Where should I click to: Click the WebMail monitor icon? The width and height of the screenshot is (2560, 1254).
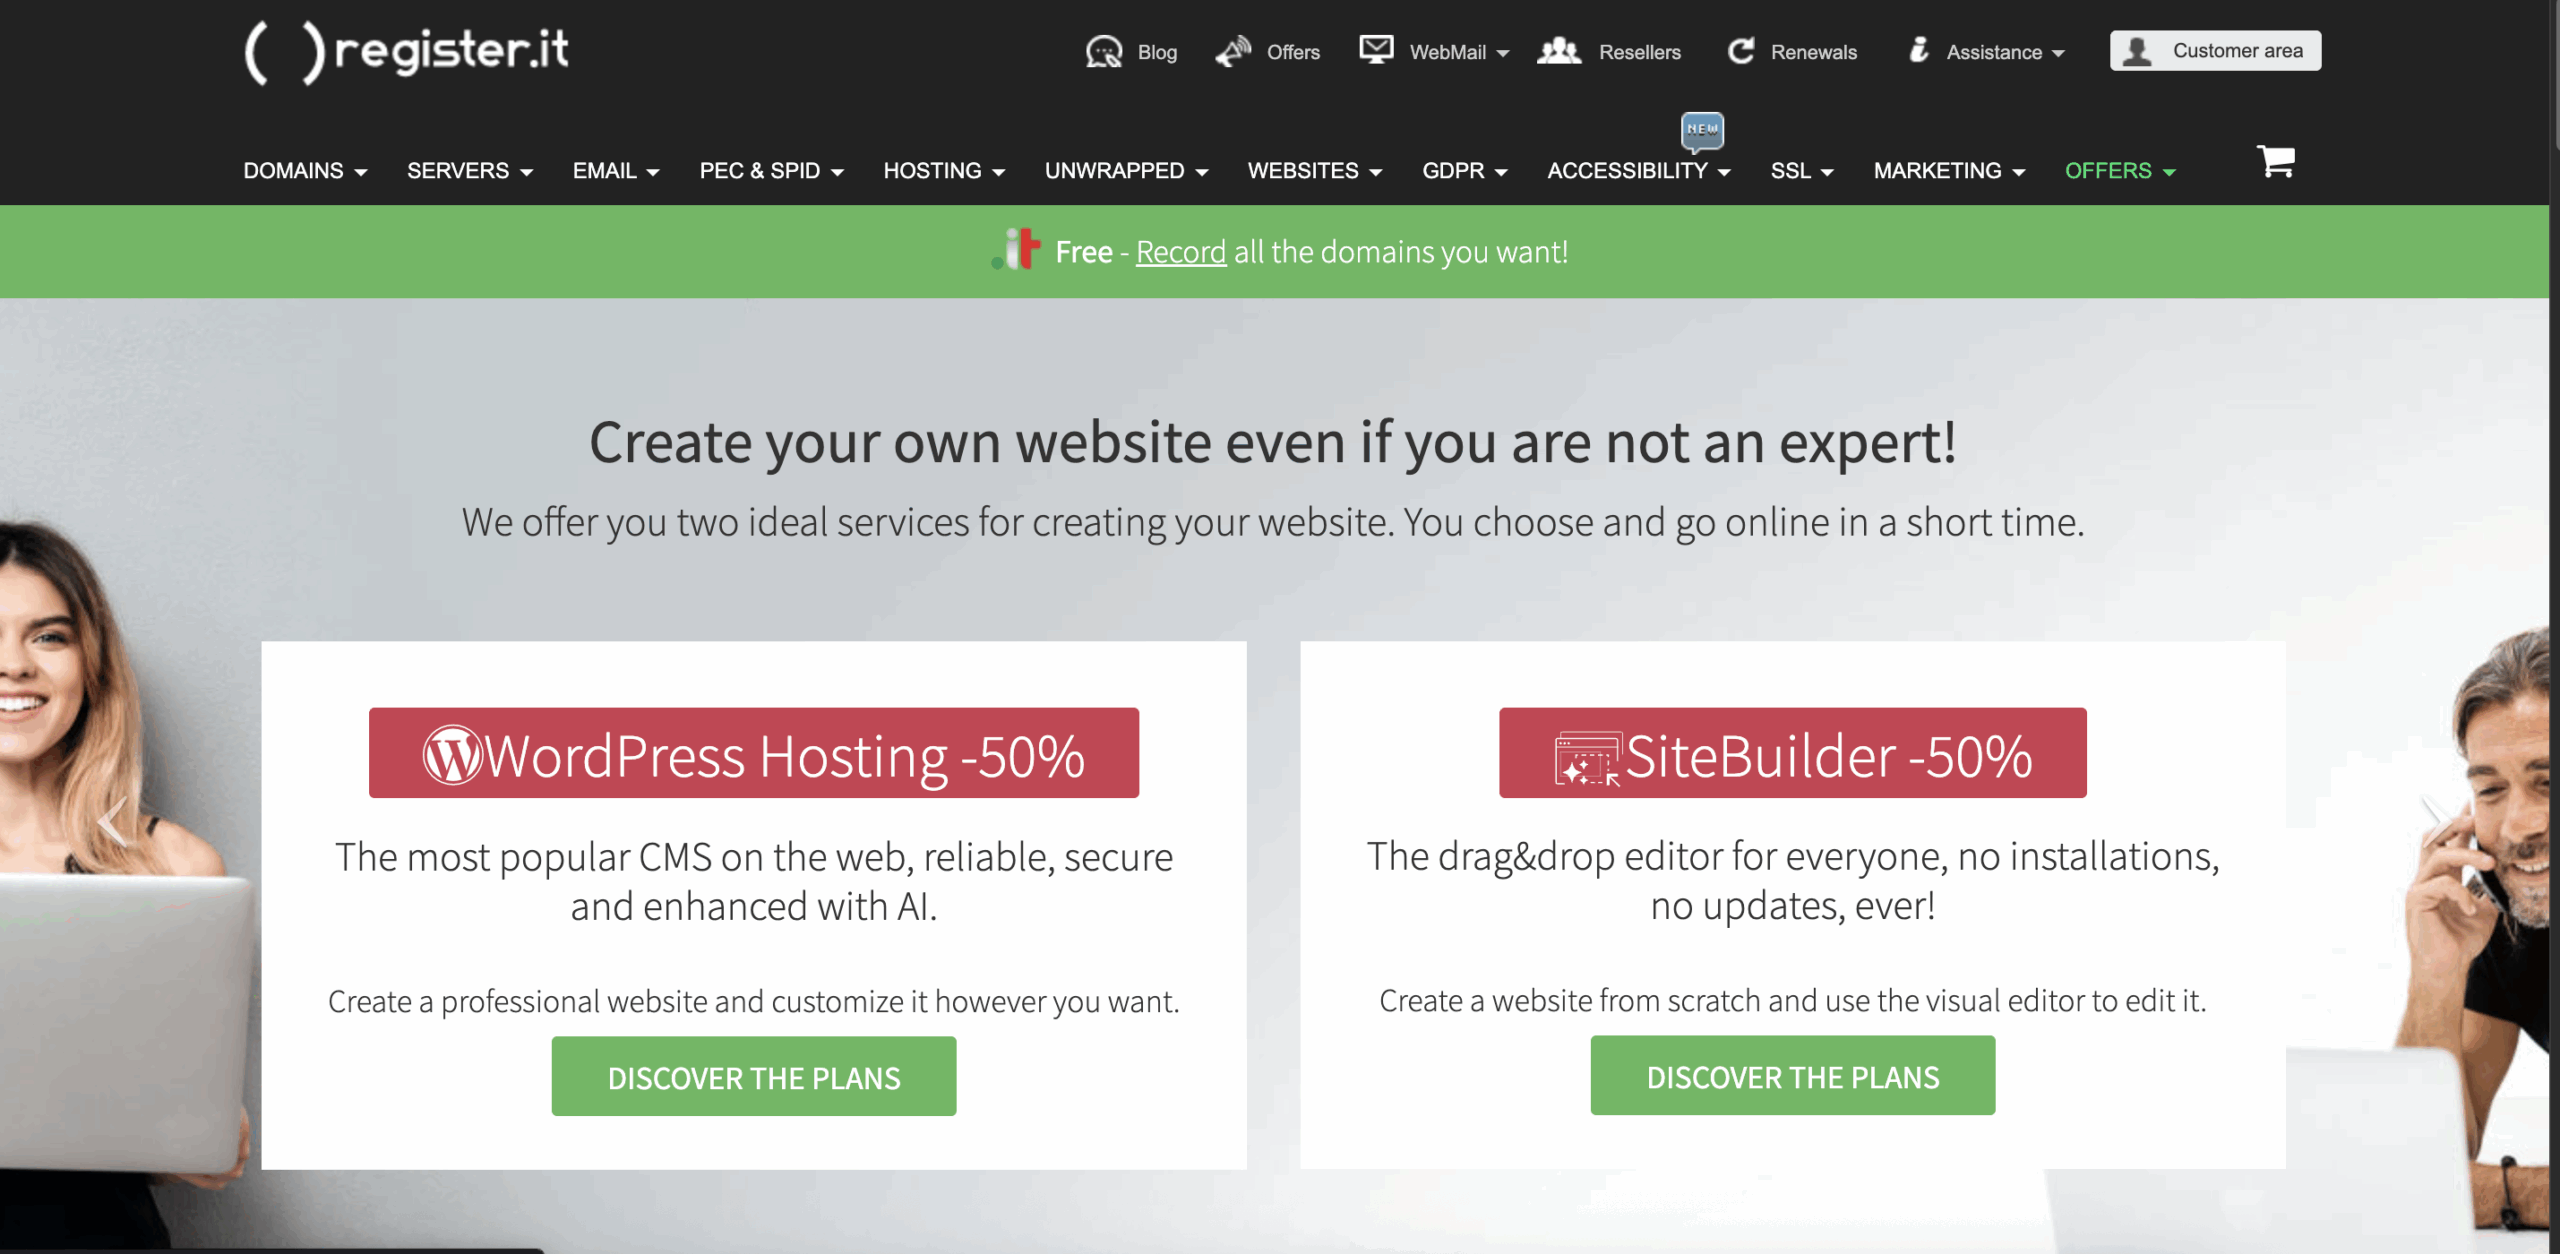(1376, 49)
